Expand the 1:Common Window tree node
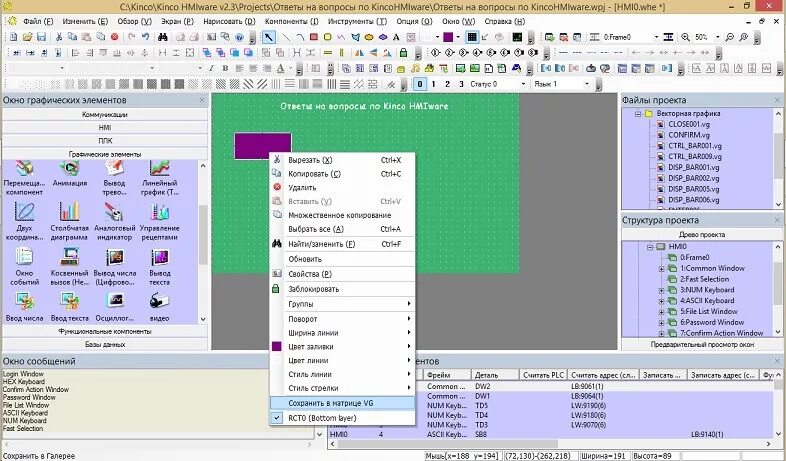Viewport: 786px width, 461px height. point(662,269)
